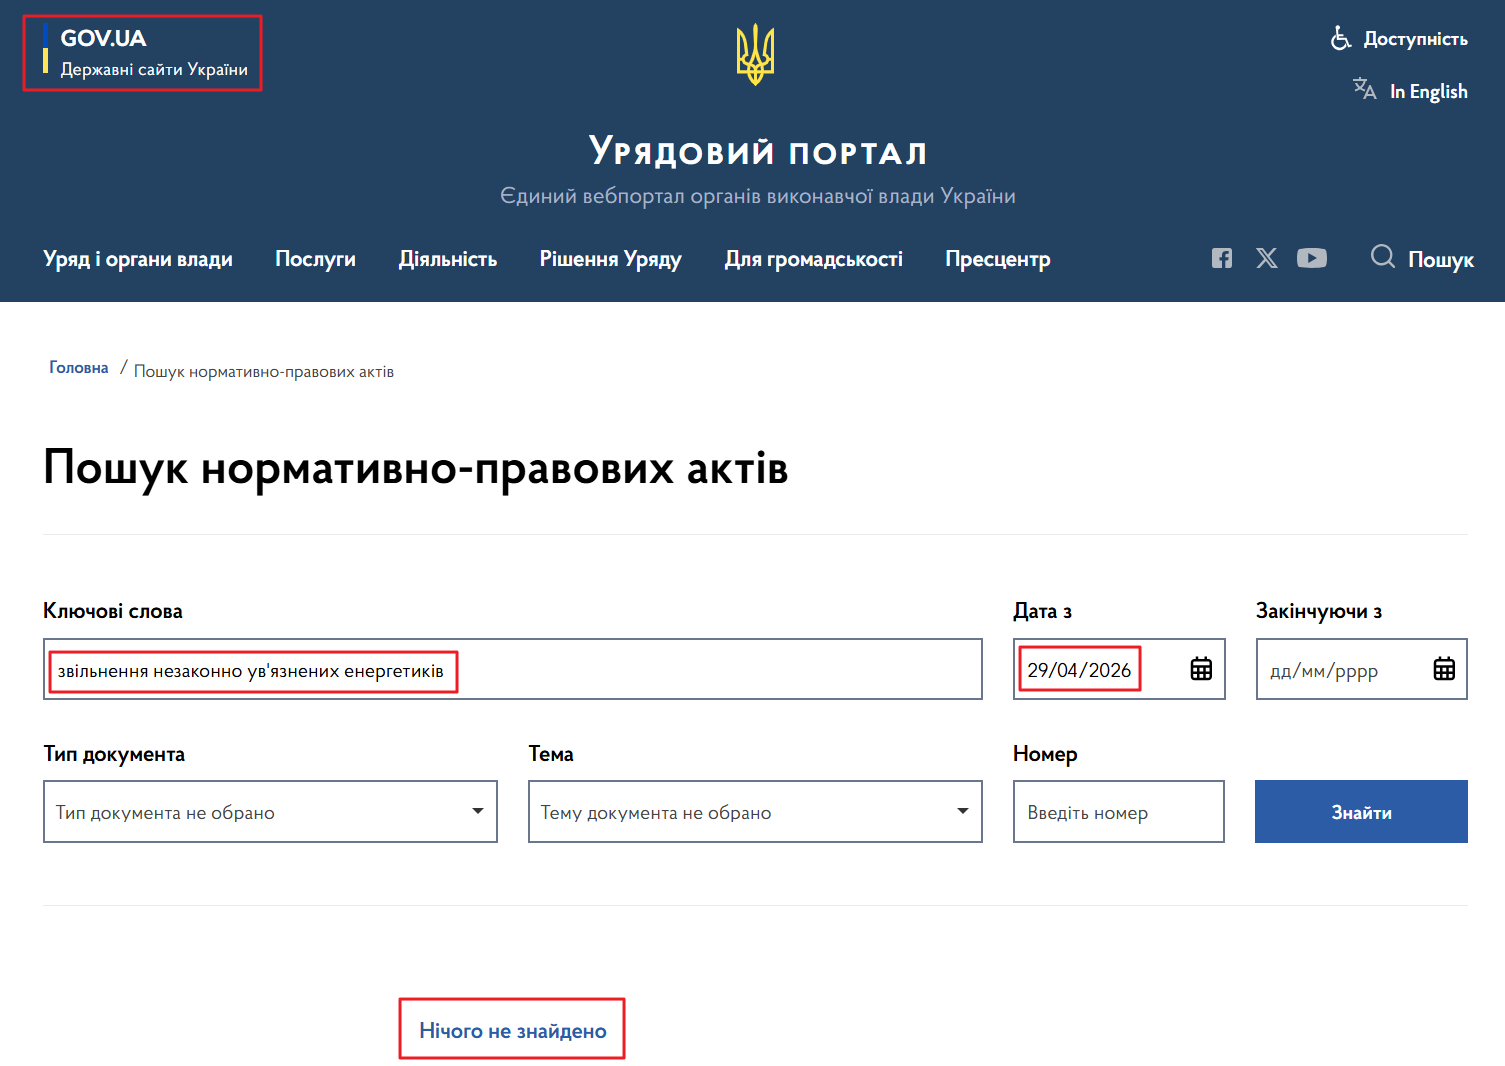Click the Ключові слова label
This screenshot has width=1505, height=1066.
point(113,611)
